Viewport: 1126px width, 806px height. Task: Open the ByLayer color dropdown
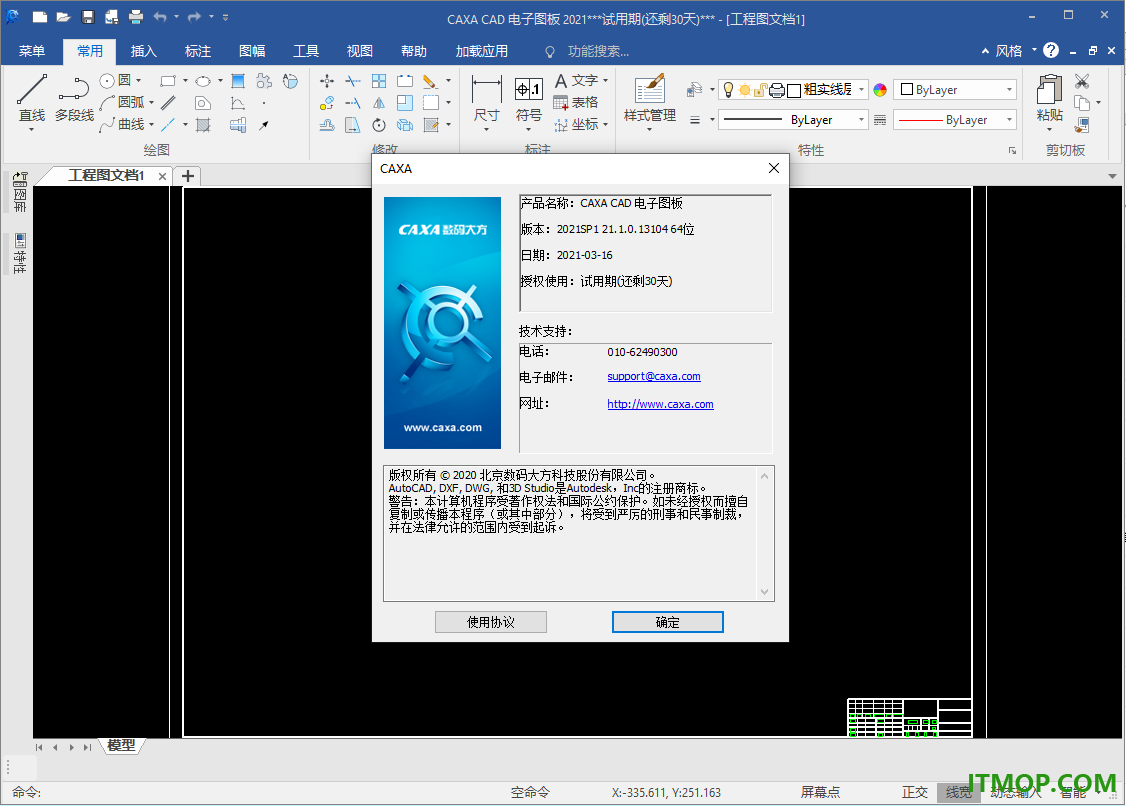pyautogui.click(x=955, y=90)
